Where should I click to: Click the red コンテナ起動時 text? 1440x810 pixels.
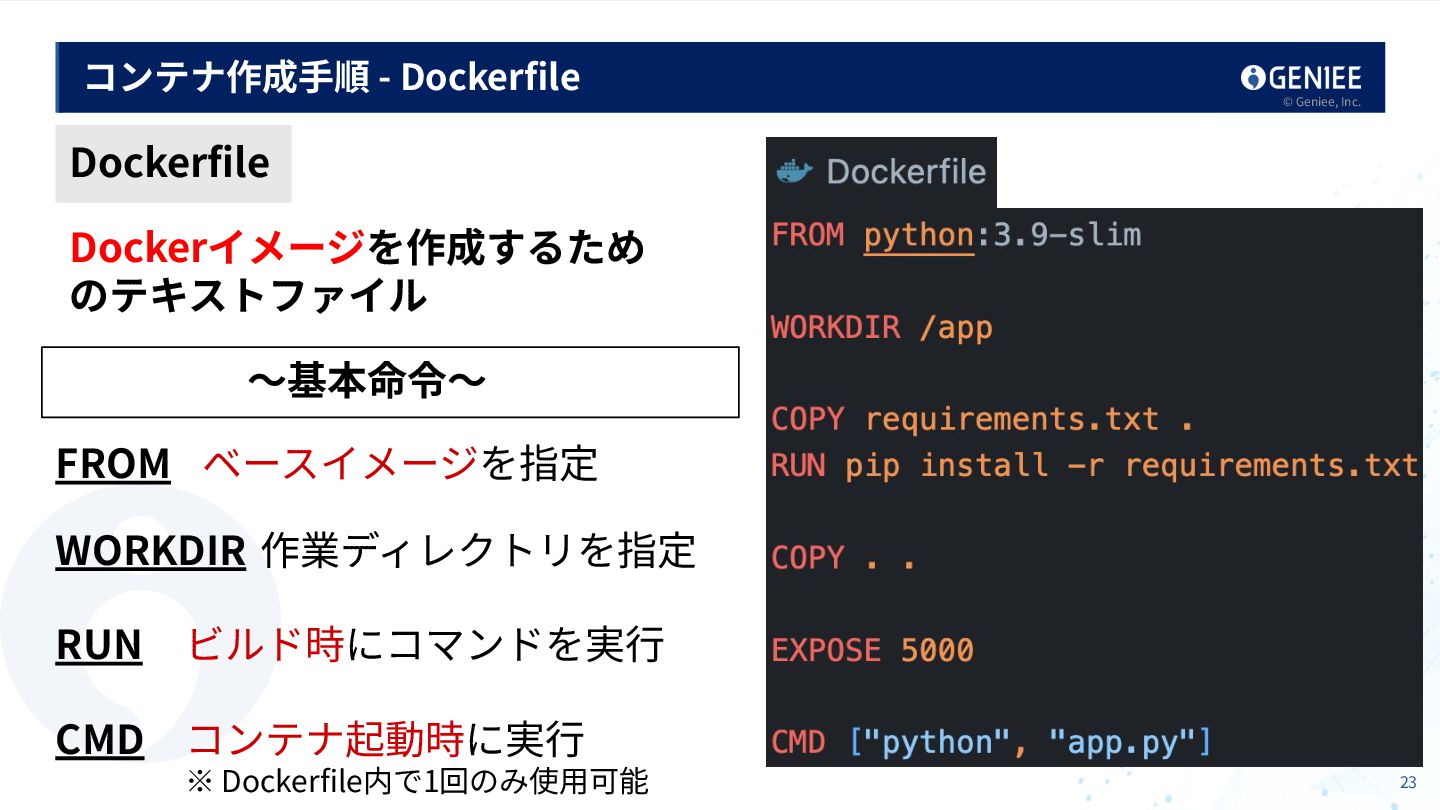pos(326,740)
